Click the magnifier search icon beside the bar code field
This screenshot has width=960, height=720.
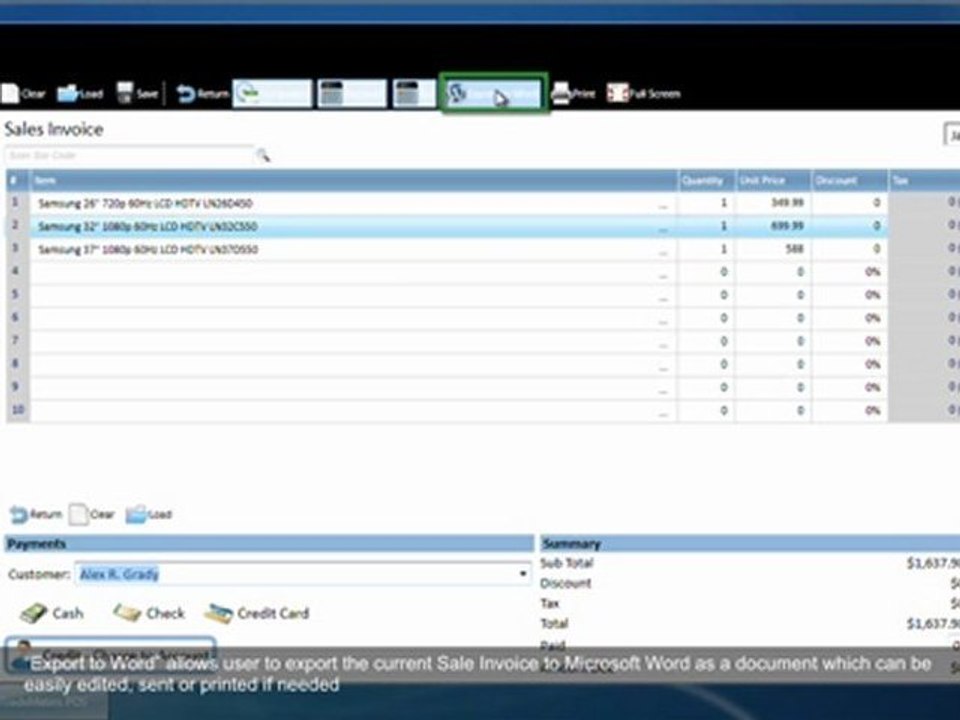coord(263,155)
